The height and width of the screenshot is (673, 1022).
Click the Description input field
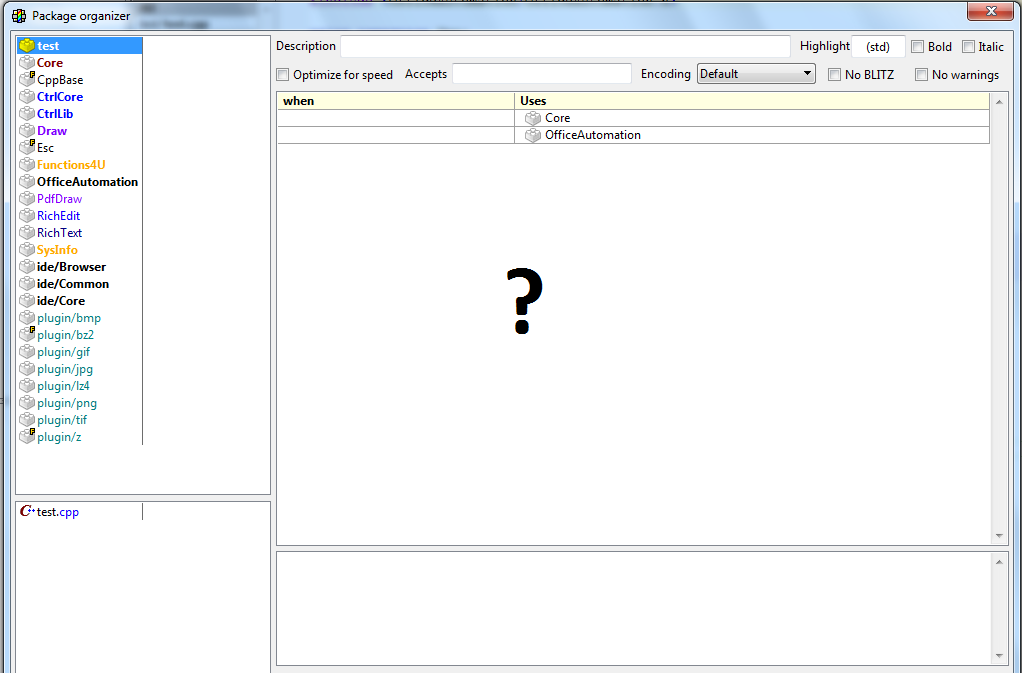pyautogui.click(x=565, y=47)
